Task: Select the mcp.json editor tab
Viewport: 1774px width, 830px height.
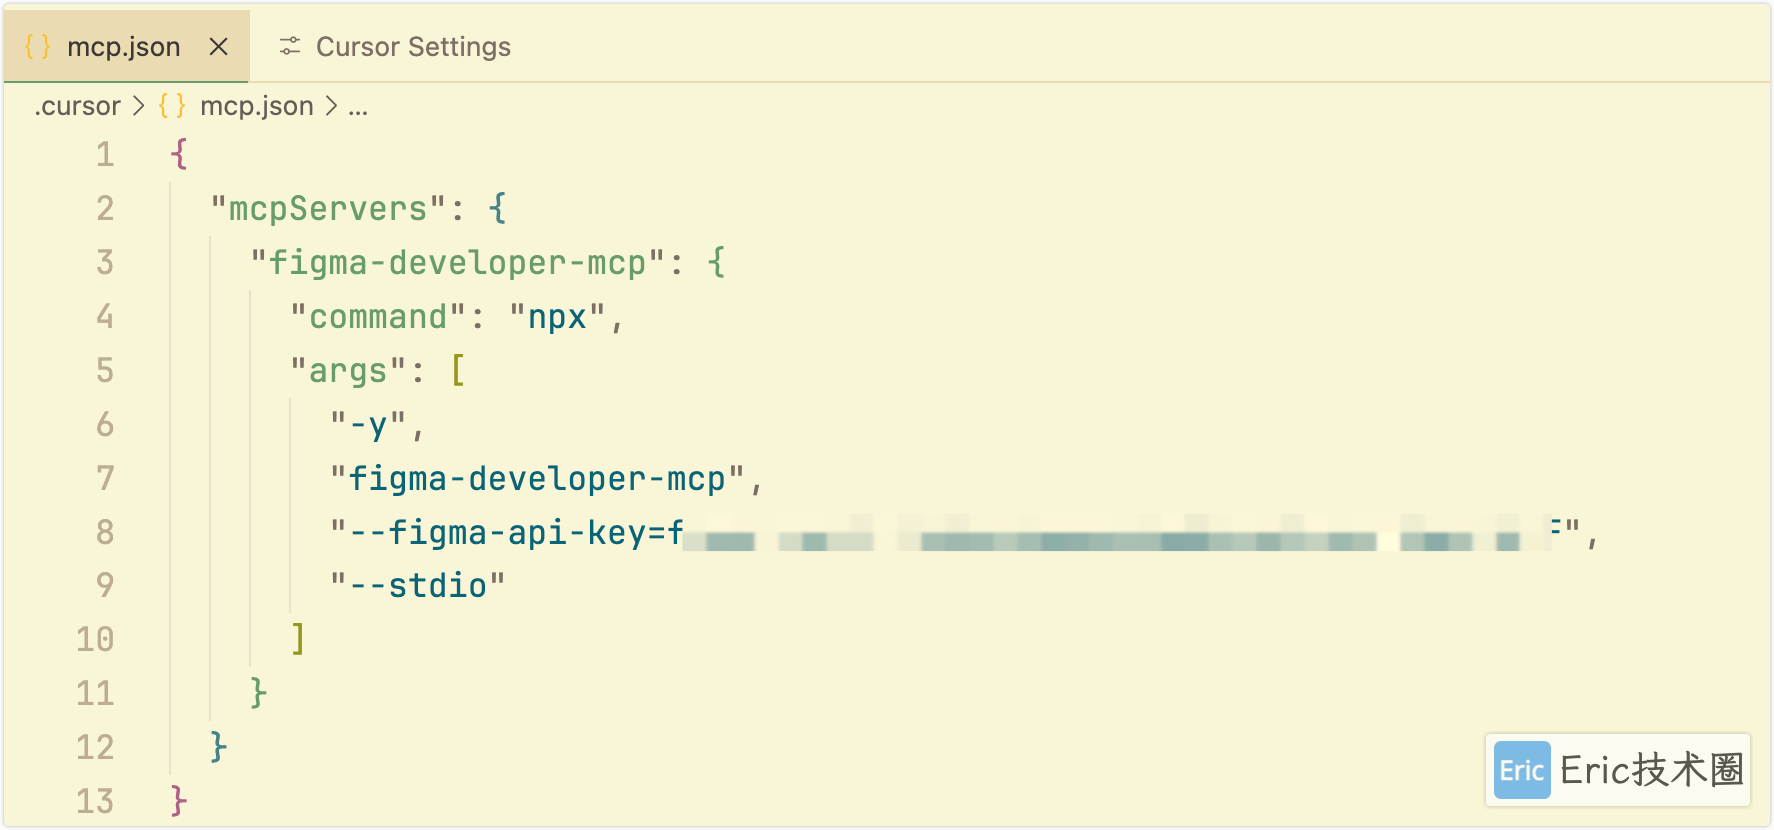Action: click(x=126, y=46)
